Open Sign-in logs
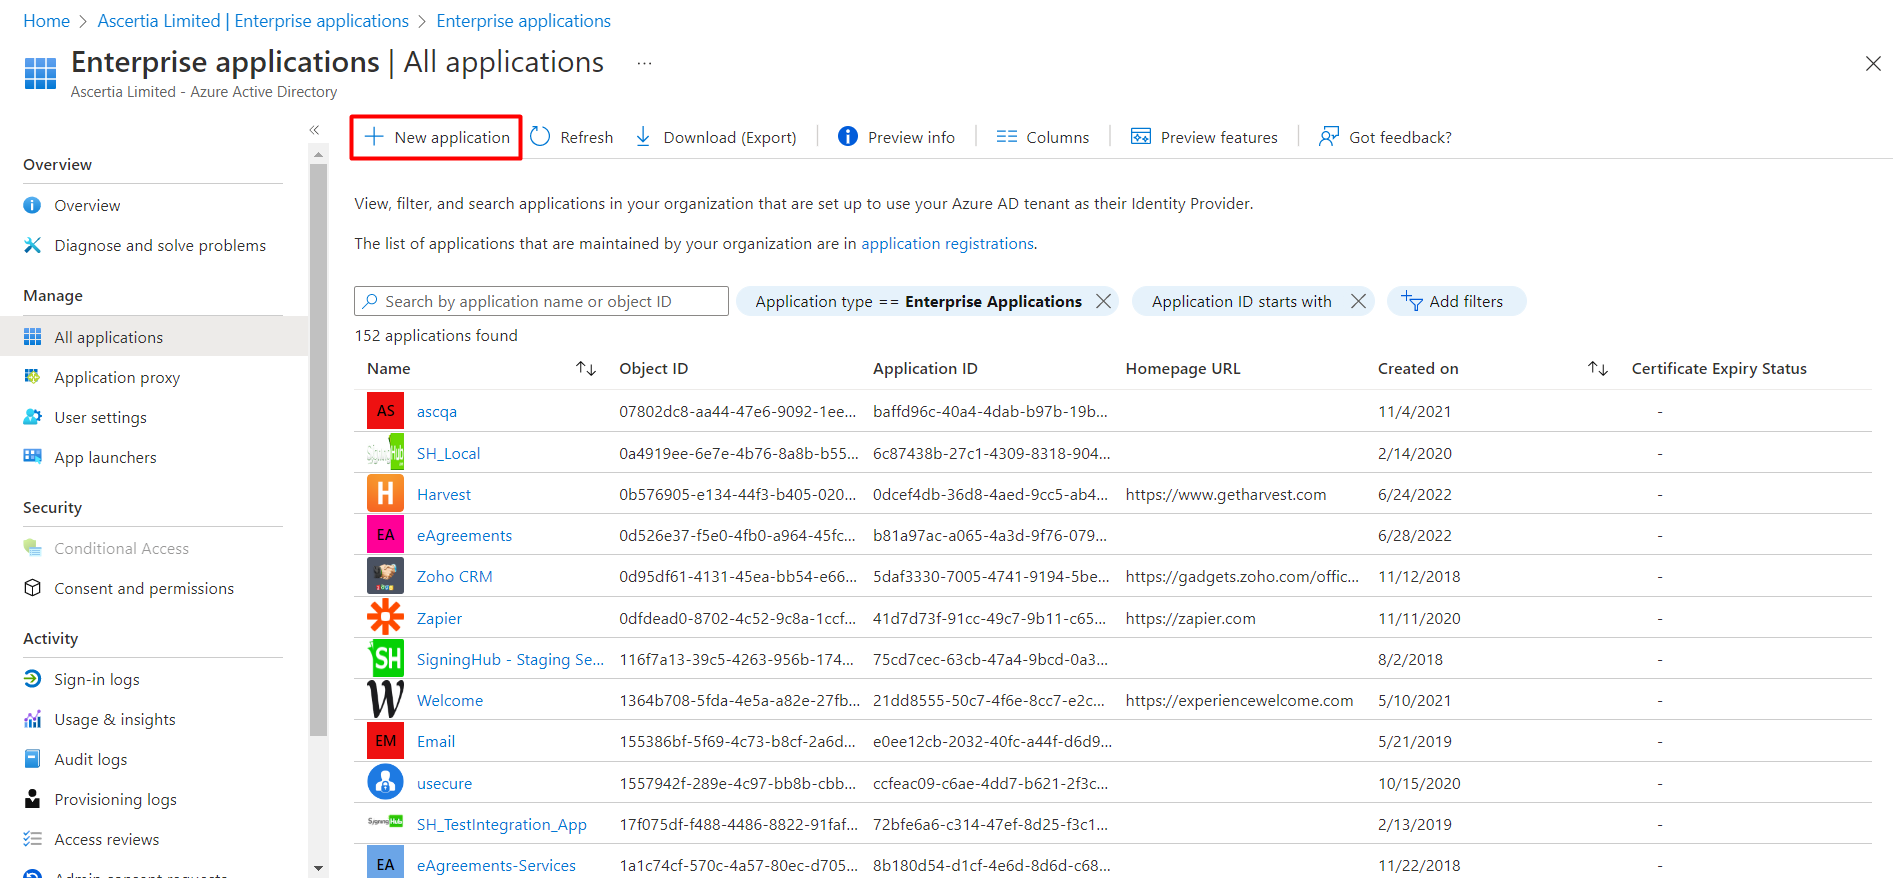This screenshot has height=878, width=1895. click(97, 679)
